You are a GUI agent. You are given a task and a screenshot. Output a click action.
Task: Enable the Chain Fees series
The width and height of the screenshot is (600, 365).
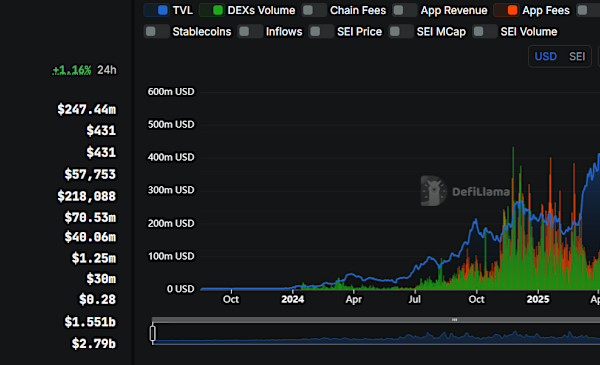click(314, 10)
